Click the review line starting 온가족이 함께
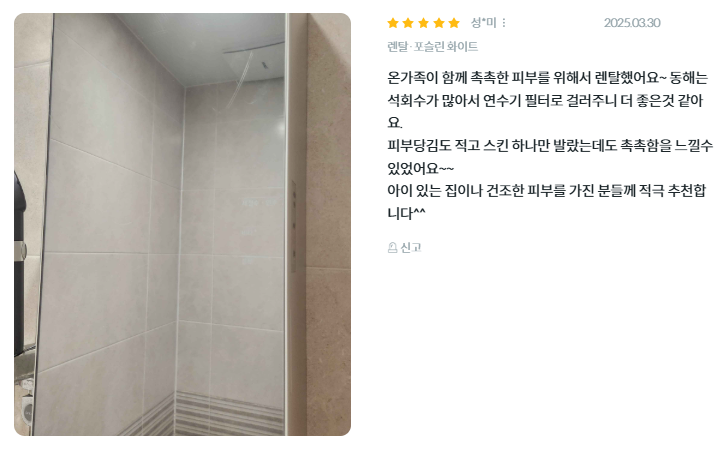Viewport: 726px width, 450px height. coord(547,77)
